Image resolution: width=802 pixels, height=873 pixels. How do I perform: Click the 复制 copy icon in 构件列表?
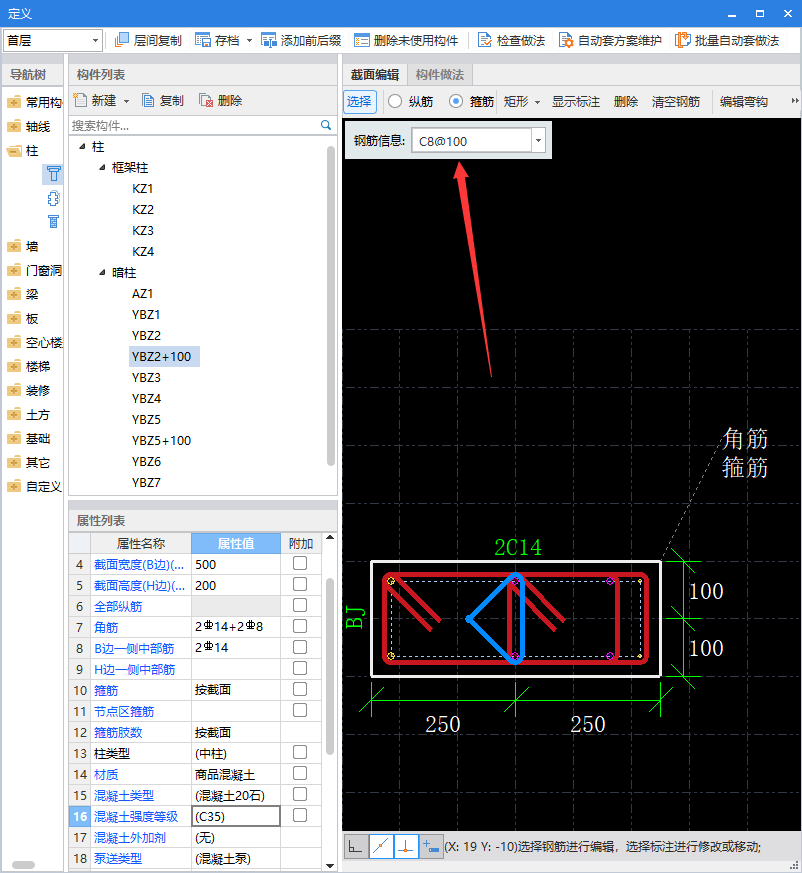tap(148, 100)
